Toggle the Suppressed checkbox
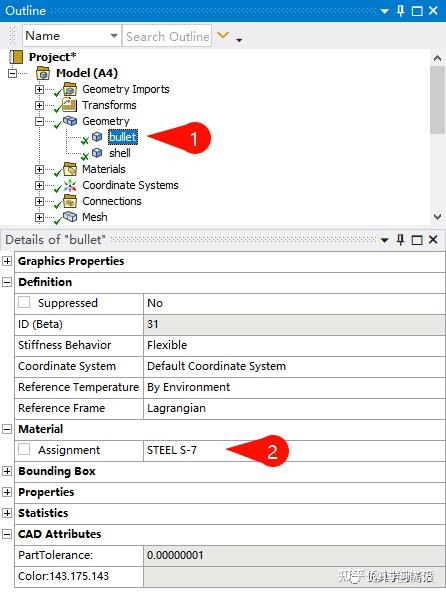This screenshot has width=446, height=596. (x=24, y=303)
